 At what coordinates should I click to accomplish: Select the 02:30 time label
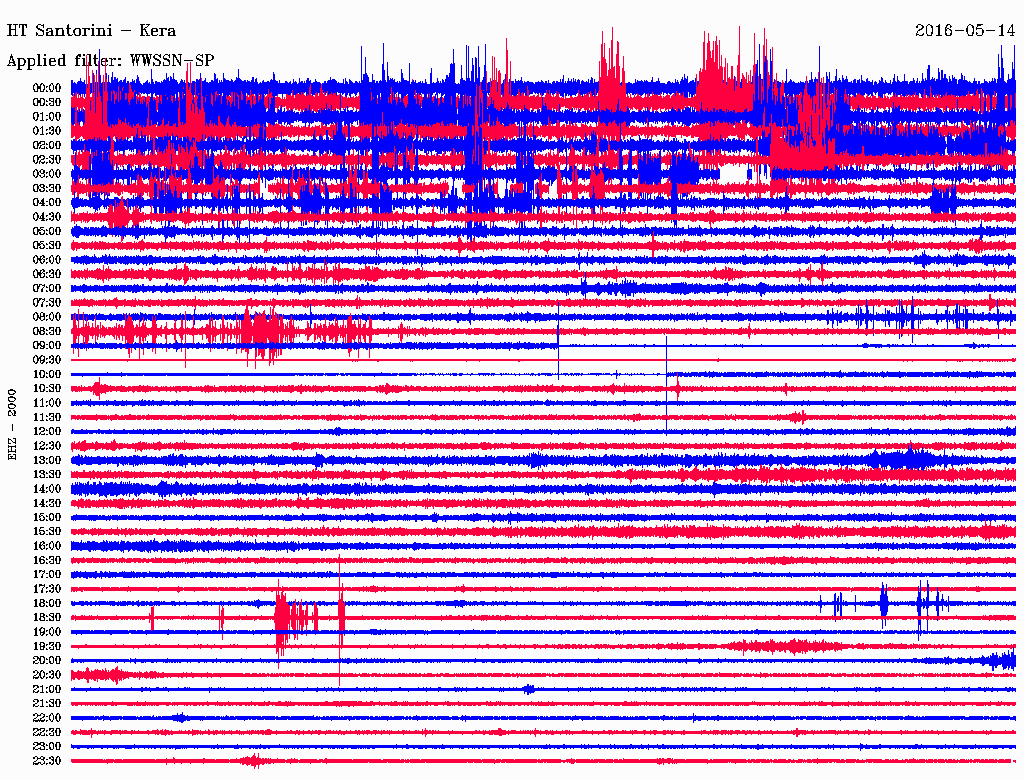pyautogui.click(x=47, y=159)
